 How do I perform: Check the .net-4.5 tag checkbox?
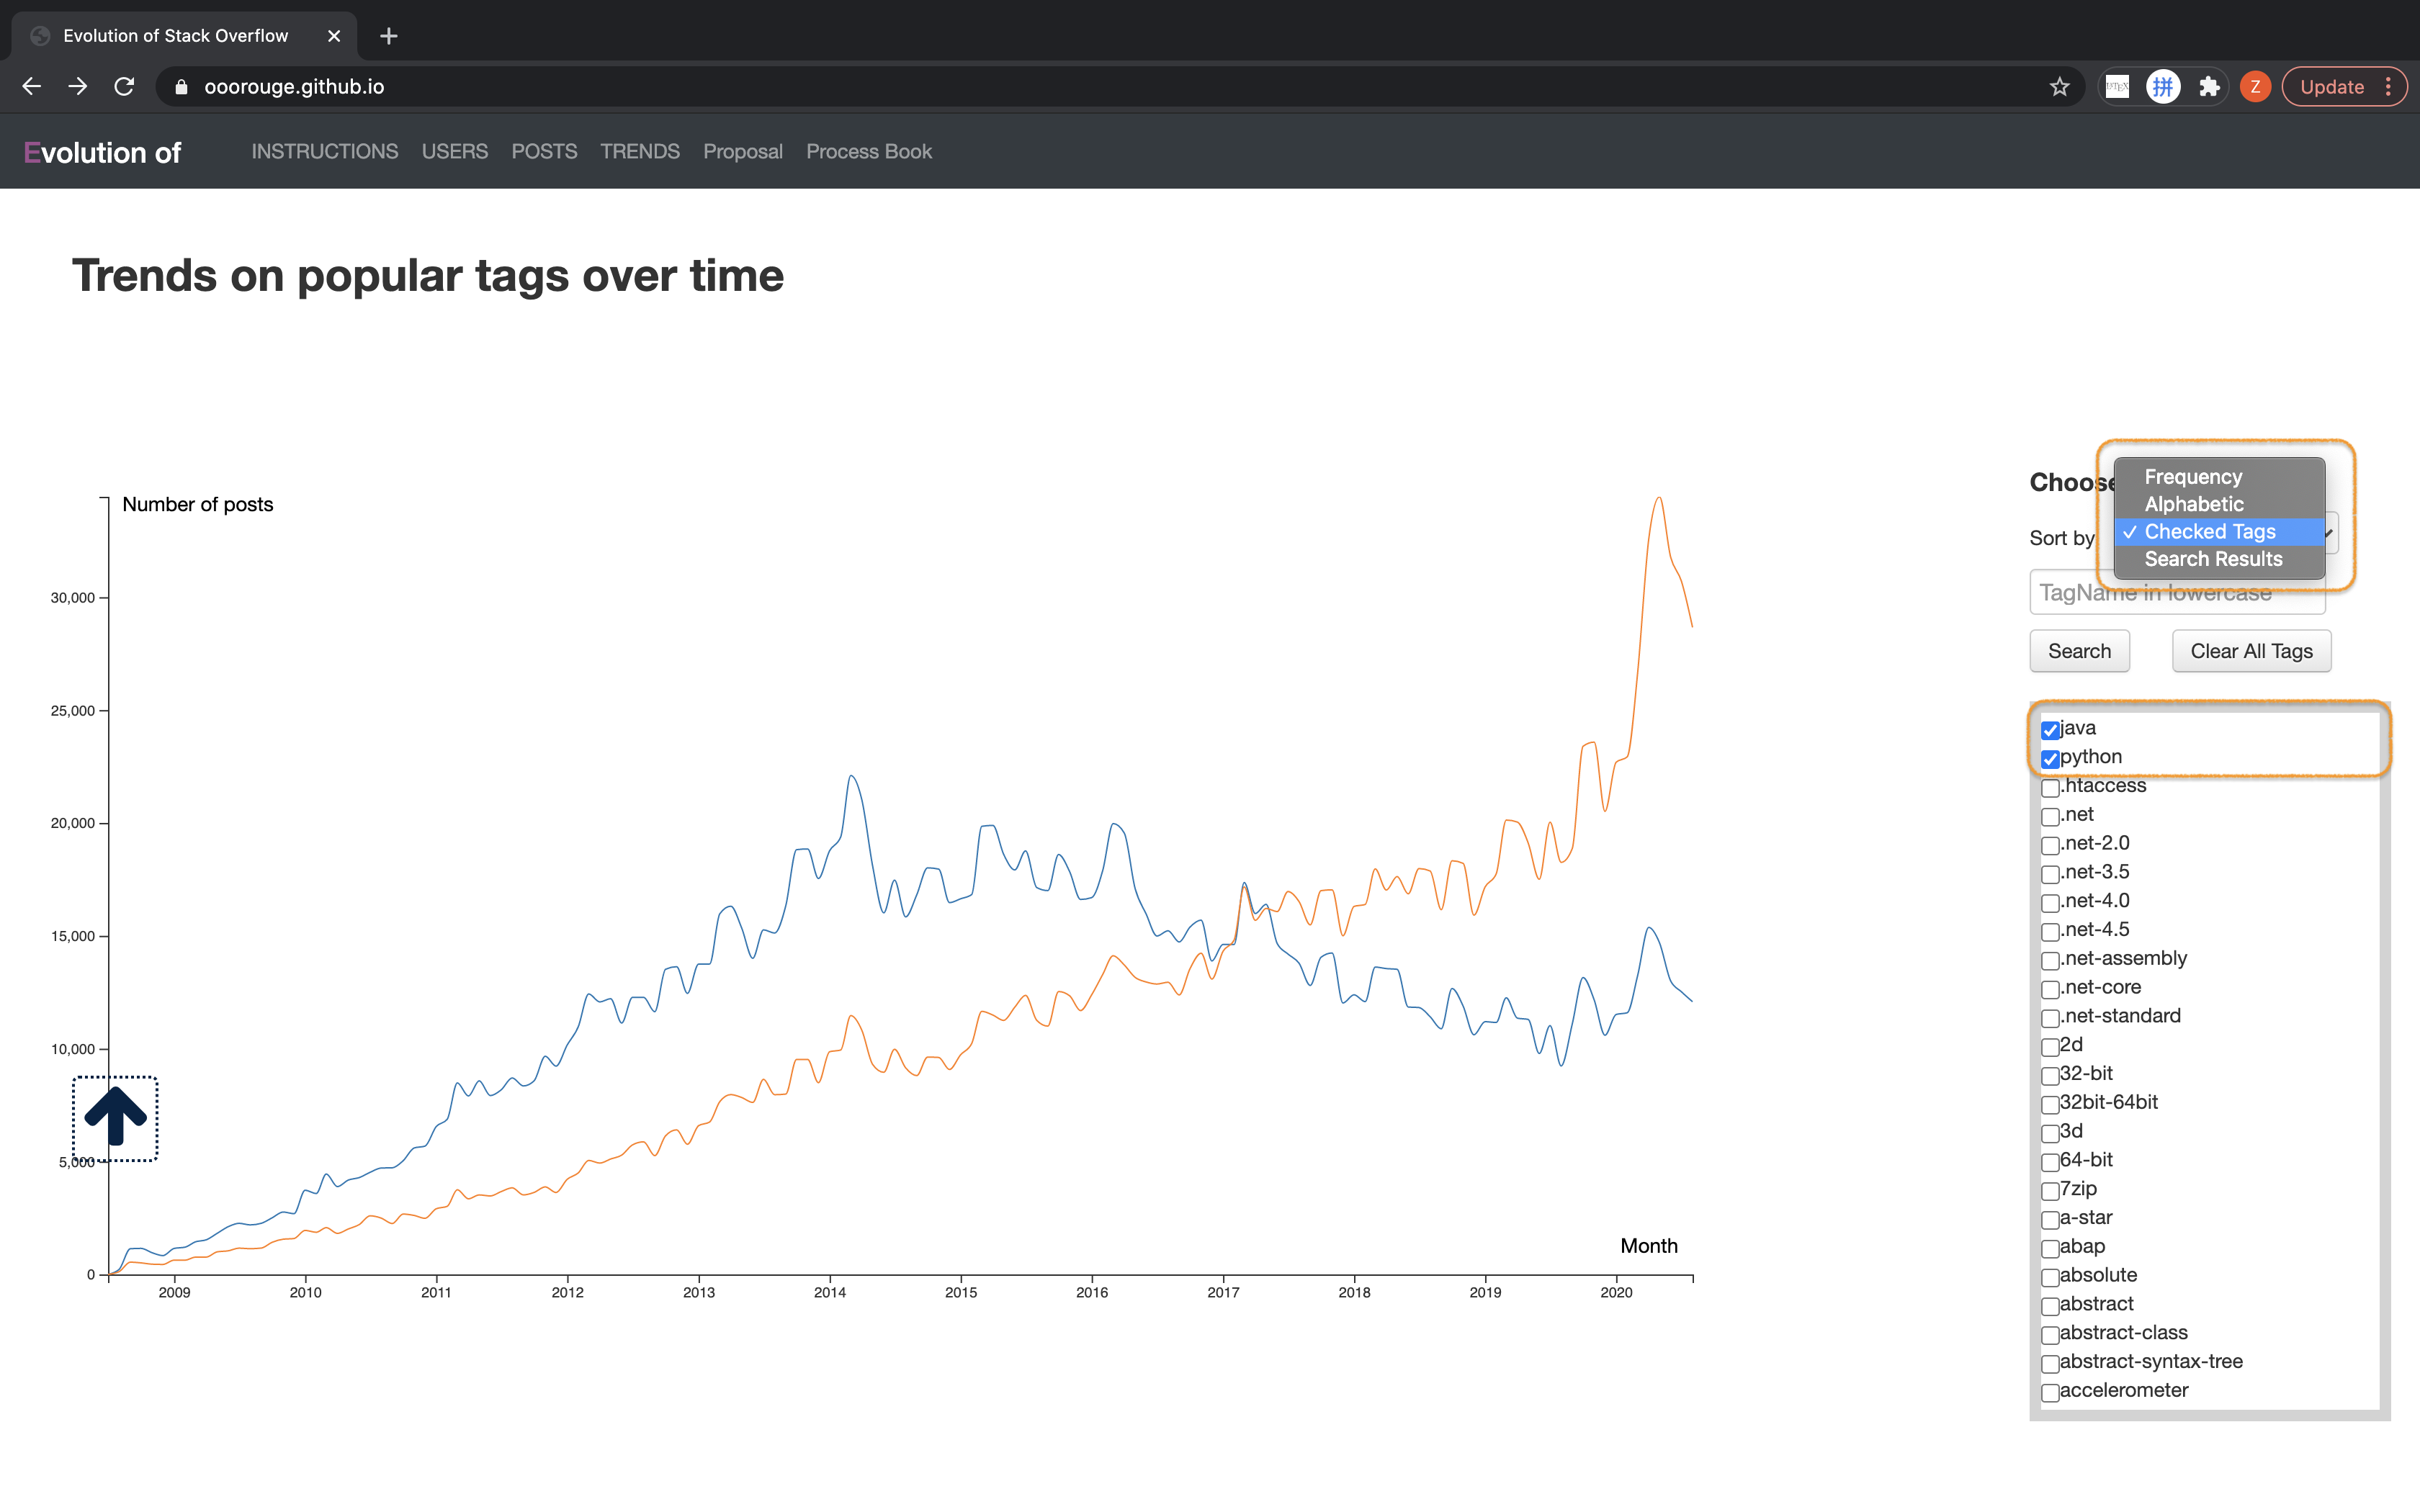point(2050,932)
